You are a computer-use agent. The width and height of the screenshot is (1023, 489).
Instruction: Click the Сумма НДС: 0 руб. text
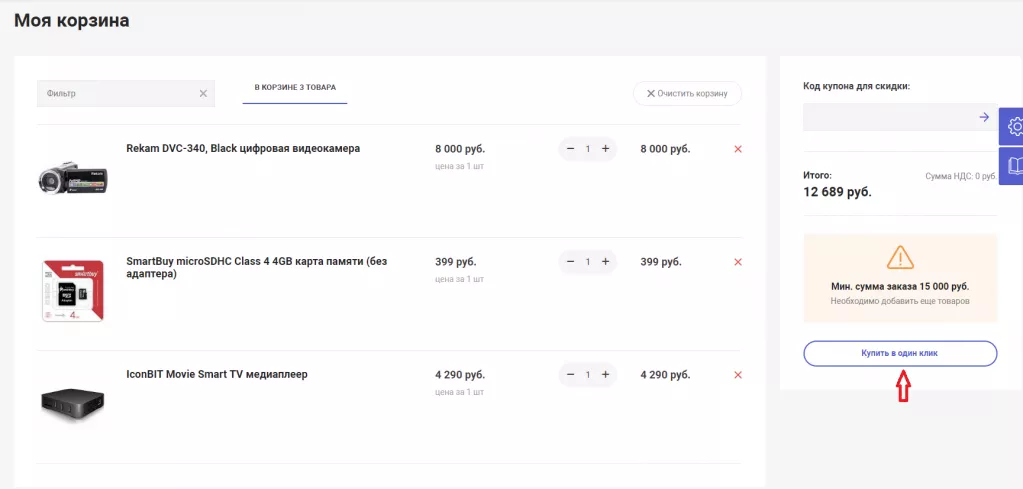tap(961, 177)
